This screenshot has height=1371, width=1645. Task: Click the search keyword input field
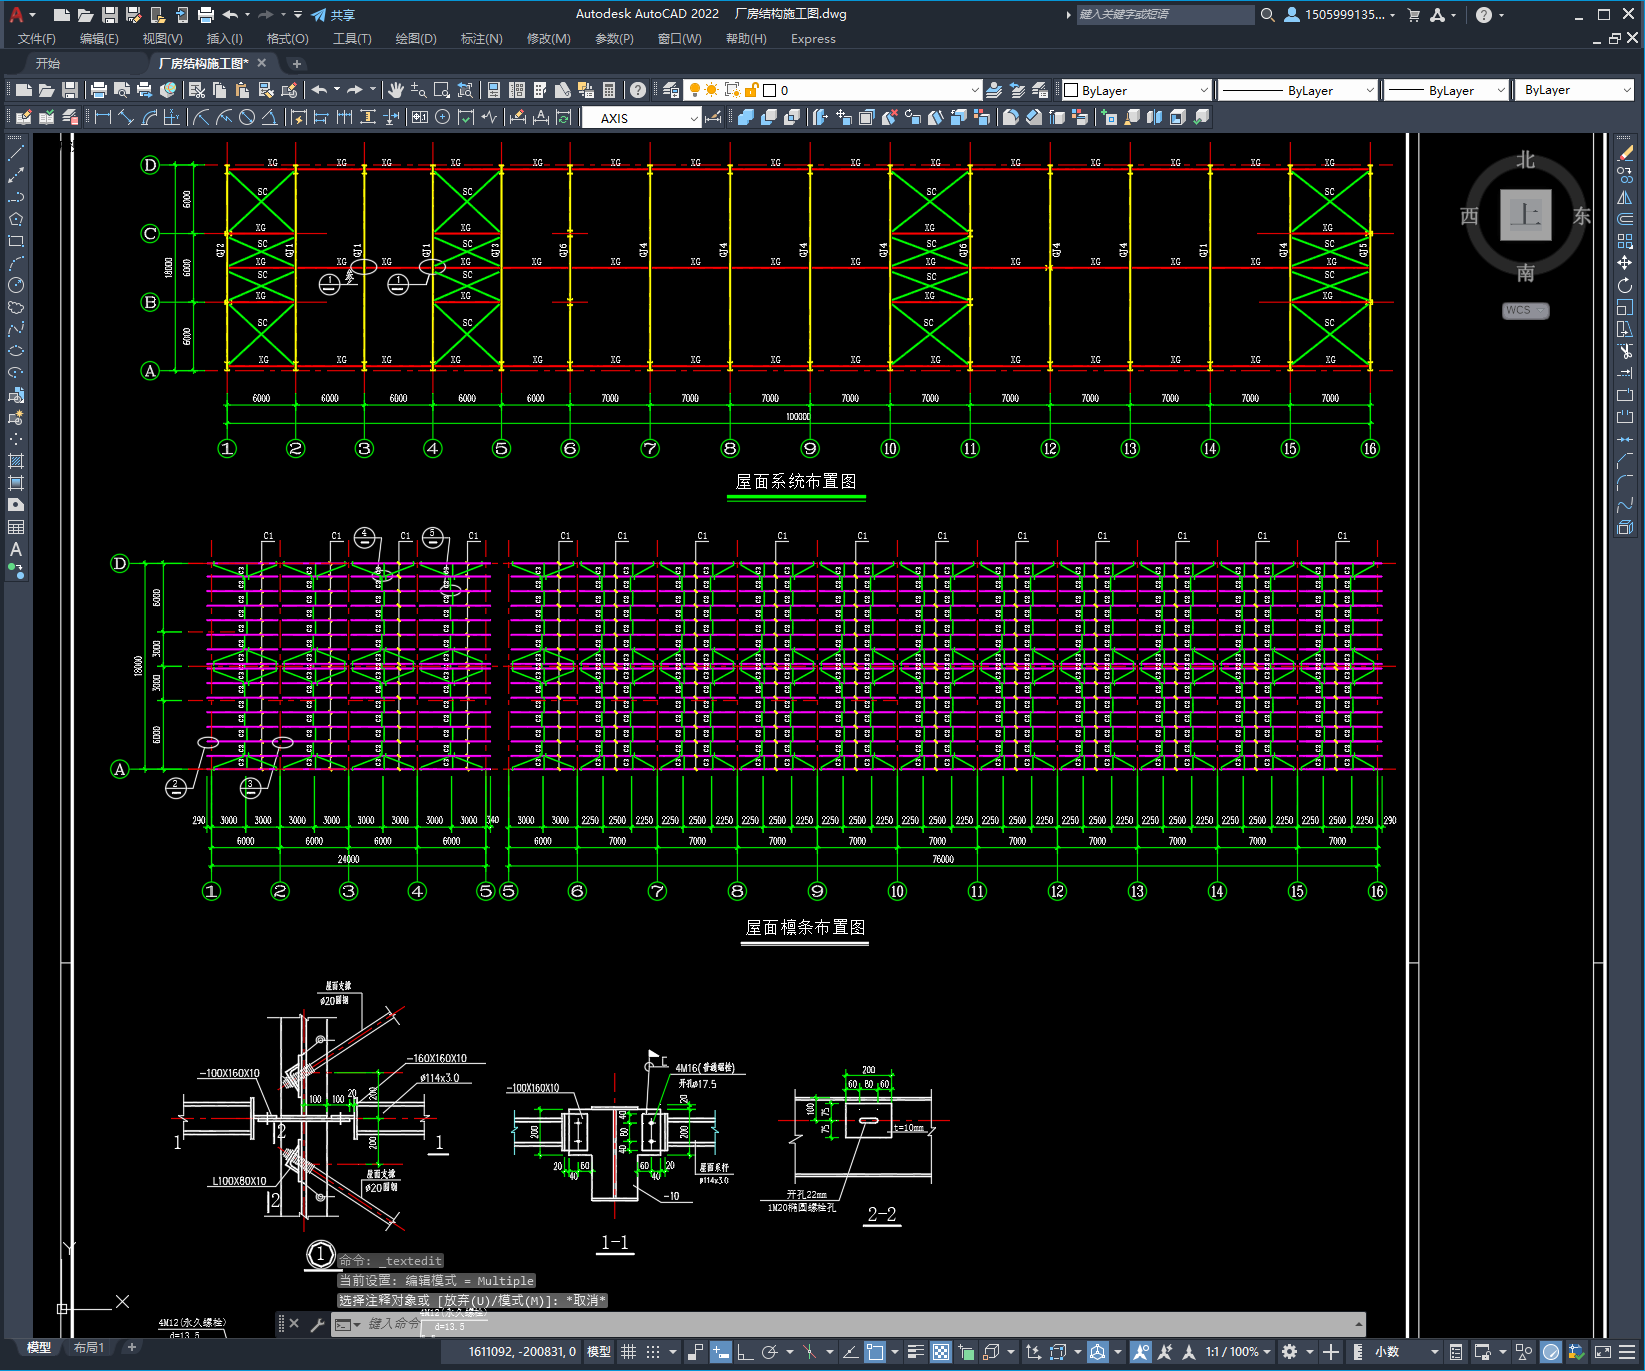coord(1164,14)
